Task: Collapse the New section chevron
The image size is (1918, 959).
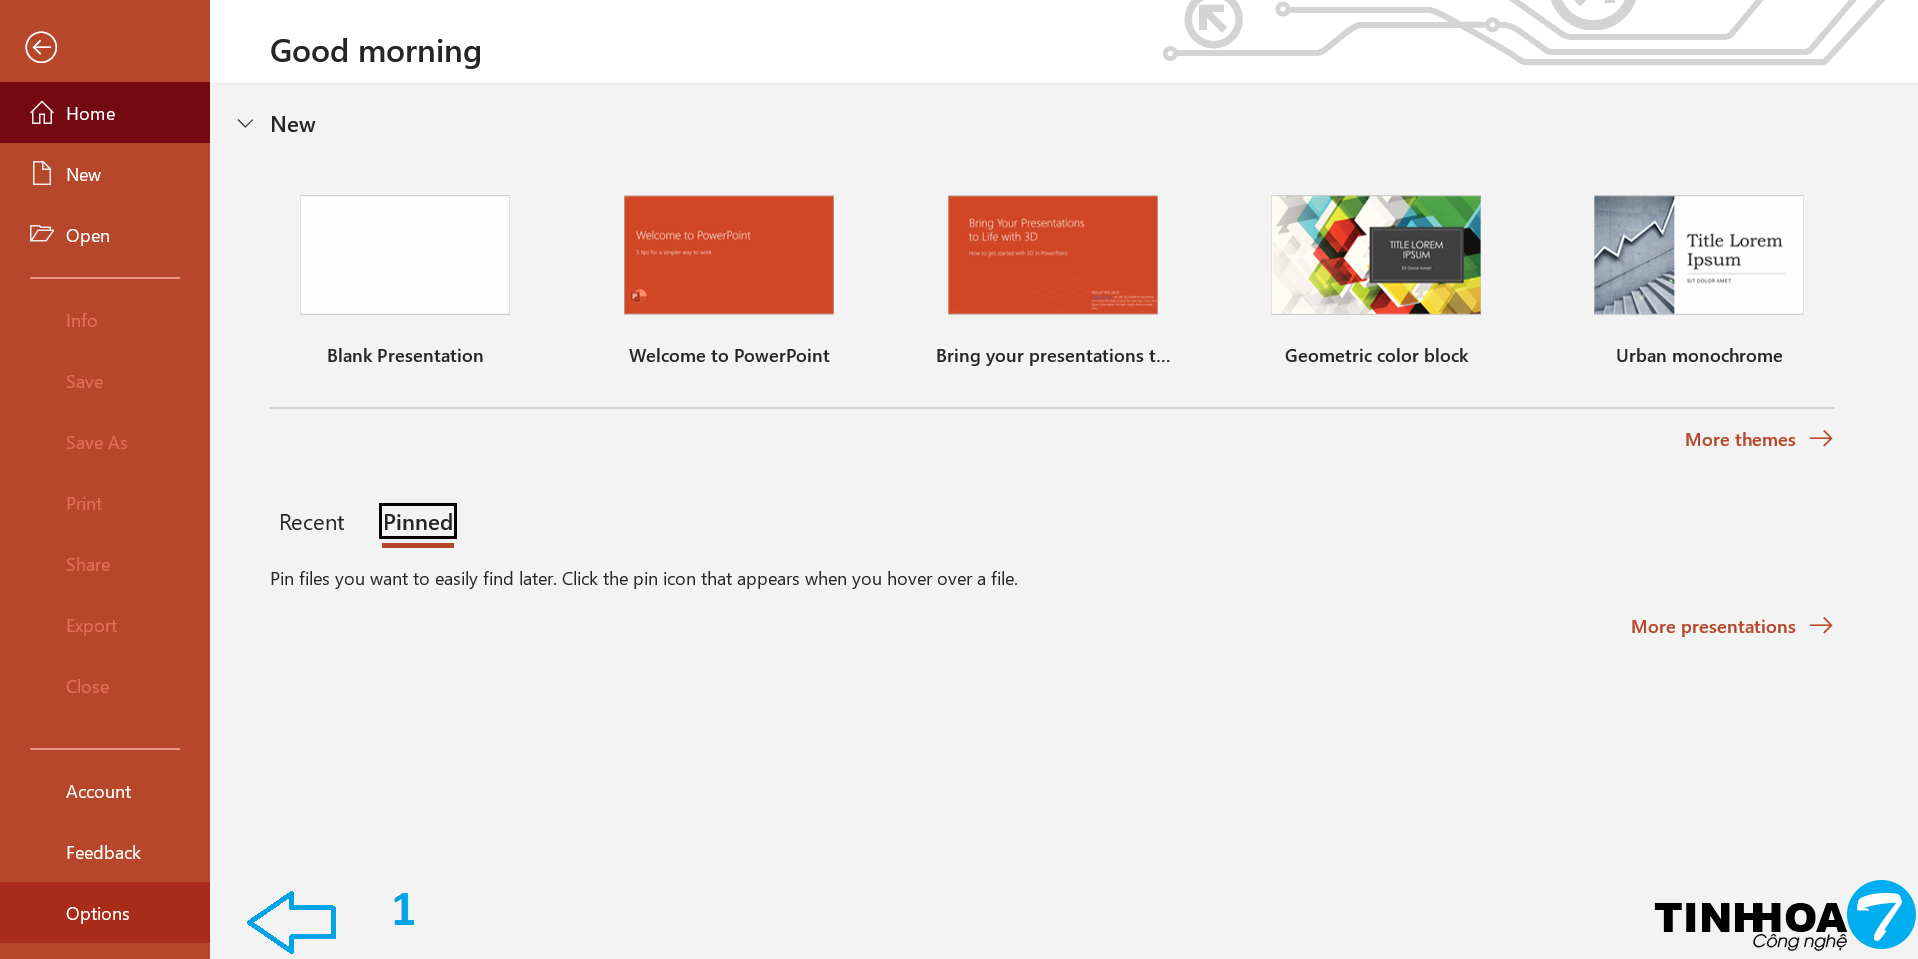Action: pyautogui.click(x=245, y=124)
